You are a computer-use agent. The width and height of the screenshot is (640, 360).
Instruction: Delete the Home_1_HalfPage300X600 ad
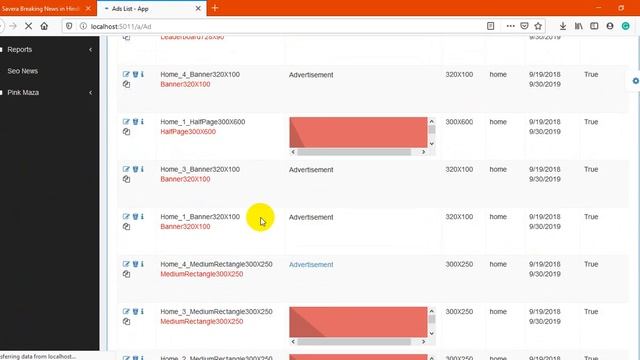tap(135, 122)
